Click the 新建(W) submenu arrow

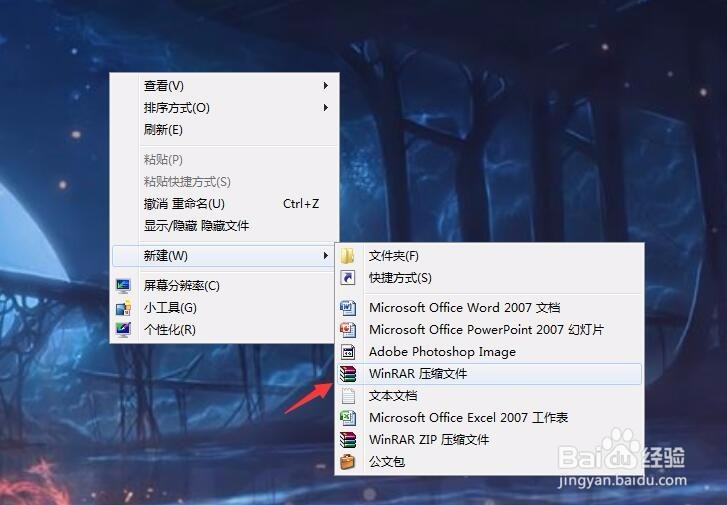click(326, 256)
